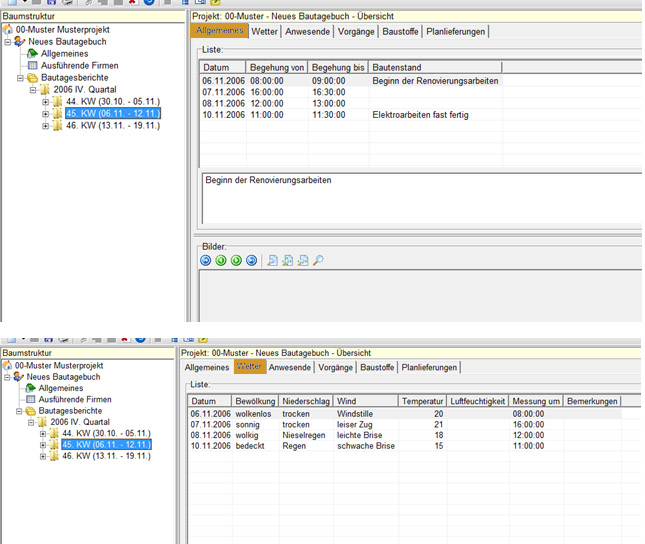Select highlighted Allgemeines tab in upper window
The width and height of the screenshot is (645, 544).
[220, 31]
